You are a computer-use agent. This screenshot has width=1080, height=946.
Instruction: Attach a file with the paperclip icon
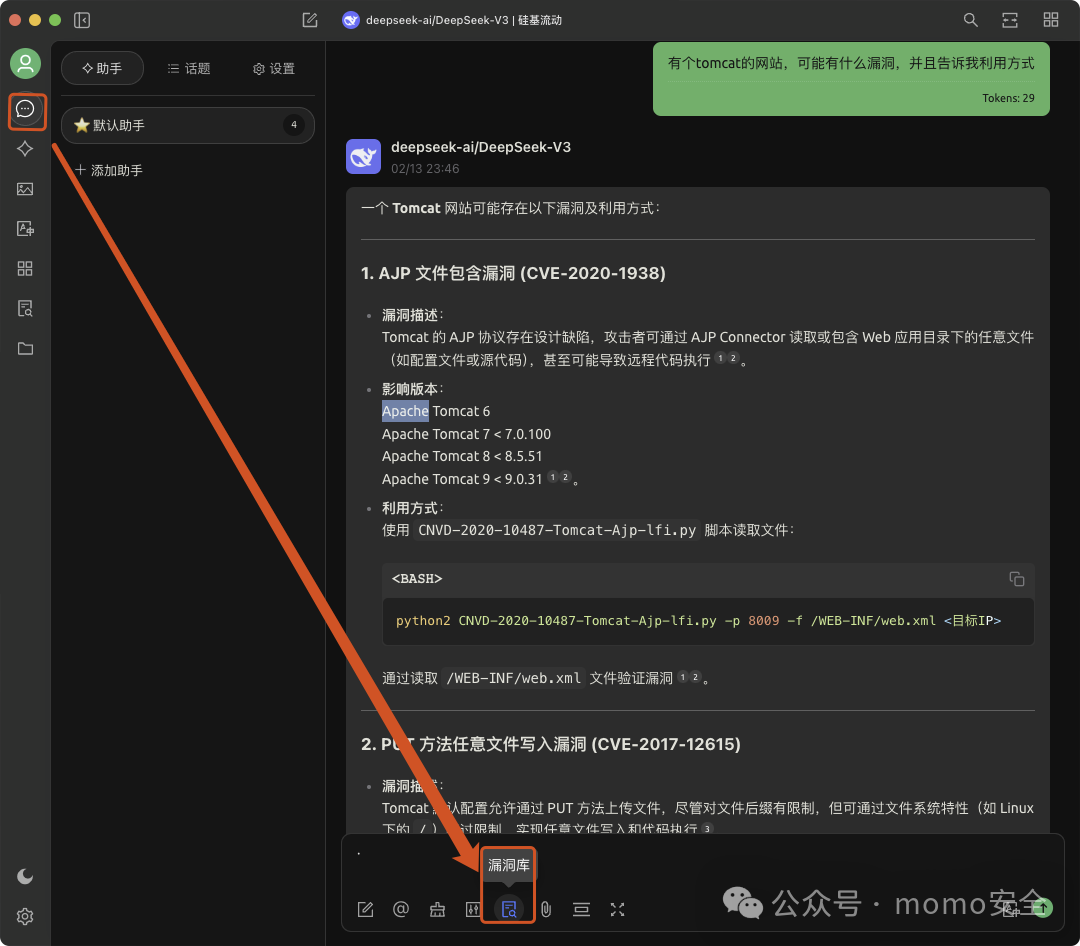click(546, 909)
